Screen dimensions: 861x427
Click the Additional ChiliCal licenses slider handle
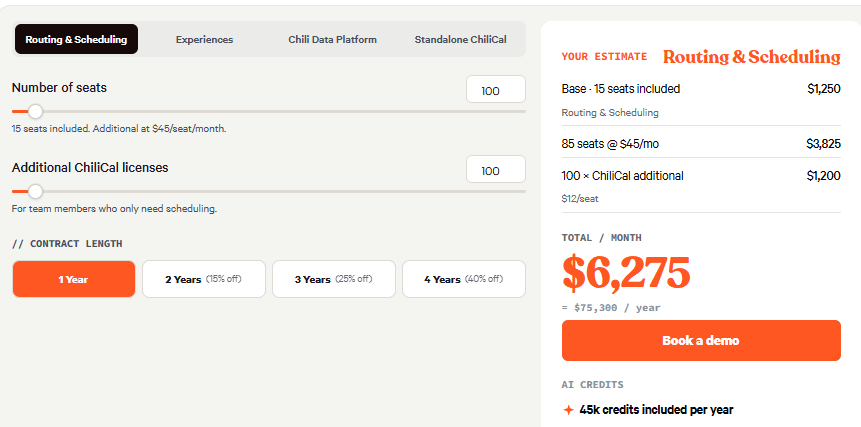(x=35, y=192)
